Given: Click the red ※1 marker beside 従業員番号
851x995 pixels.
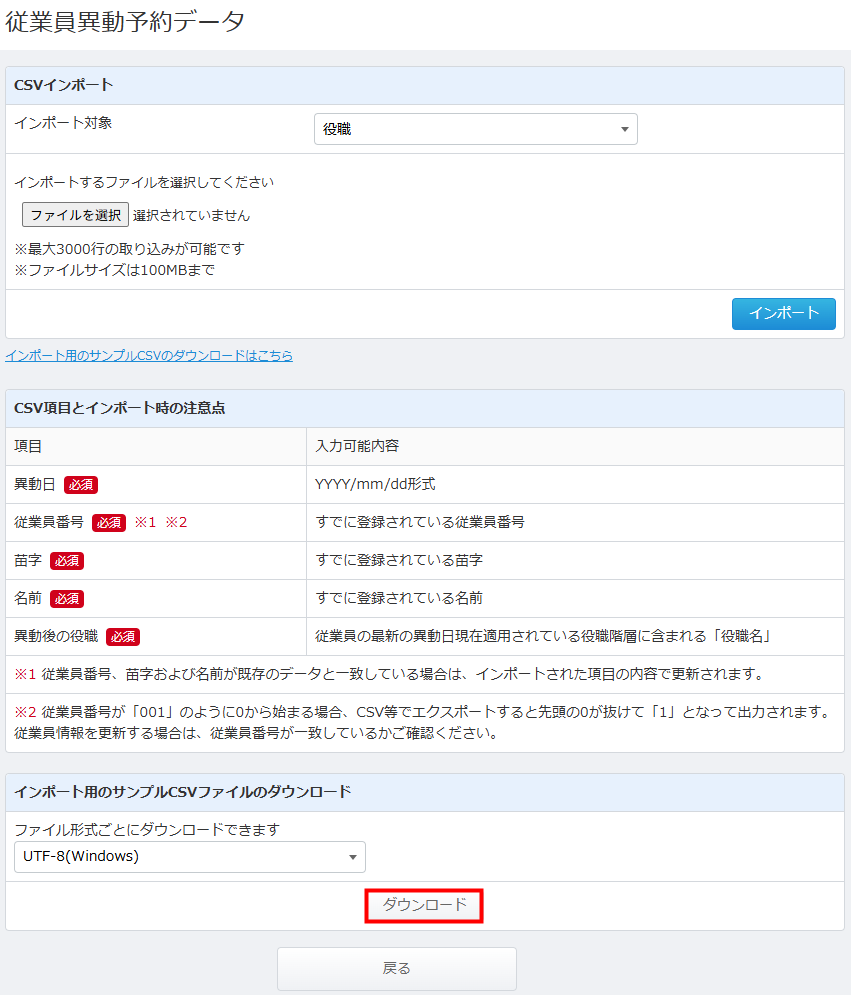Looking at the screenshot, I should tap(146, 523).
